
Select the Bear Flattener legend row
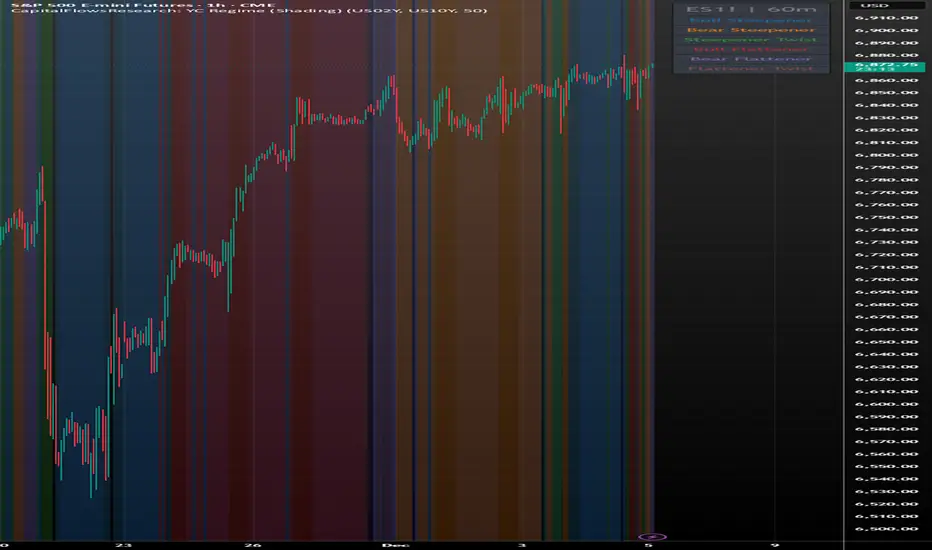pyautogui.click(x=751, y=58)
